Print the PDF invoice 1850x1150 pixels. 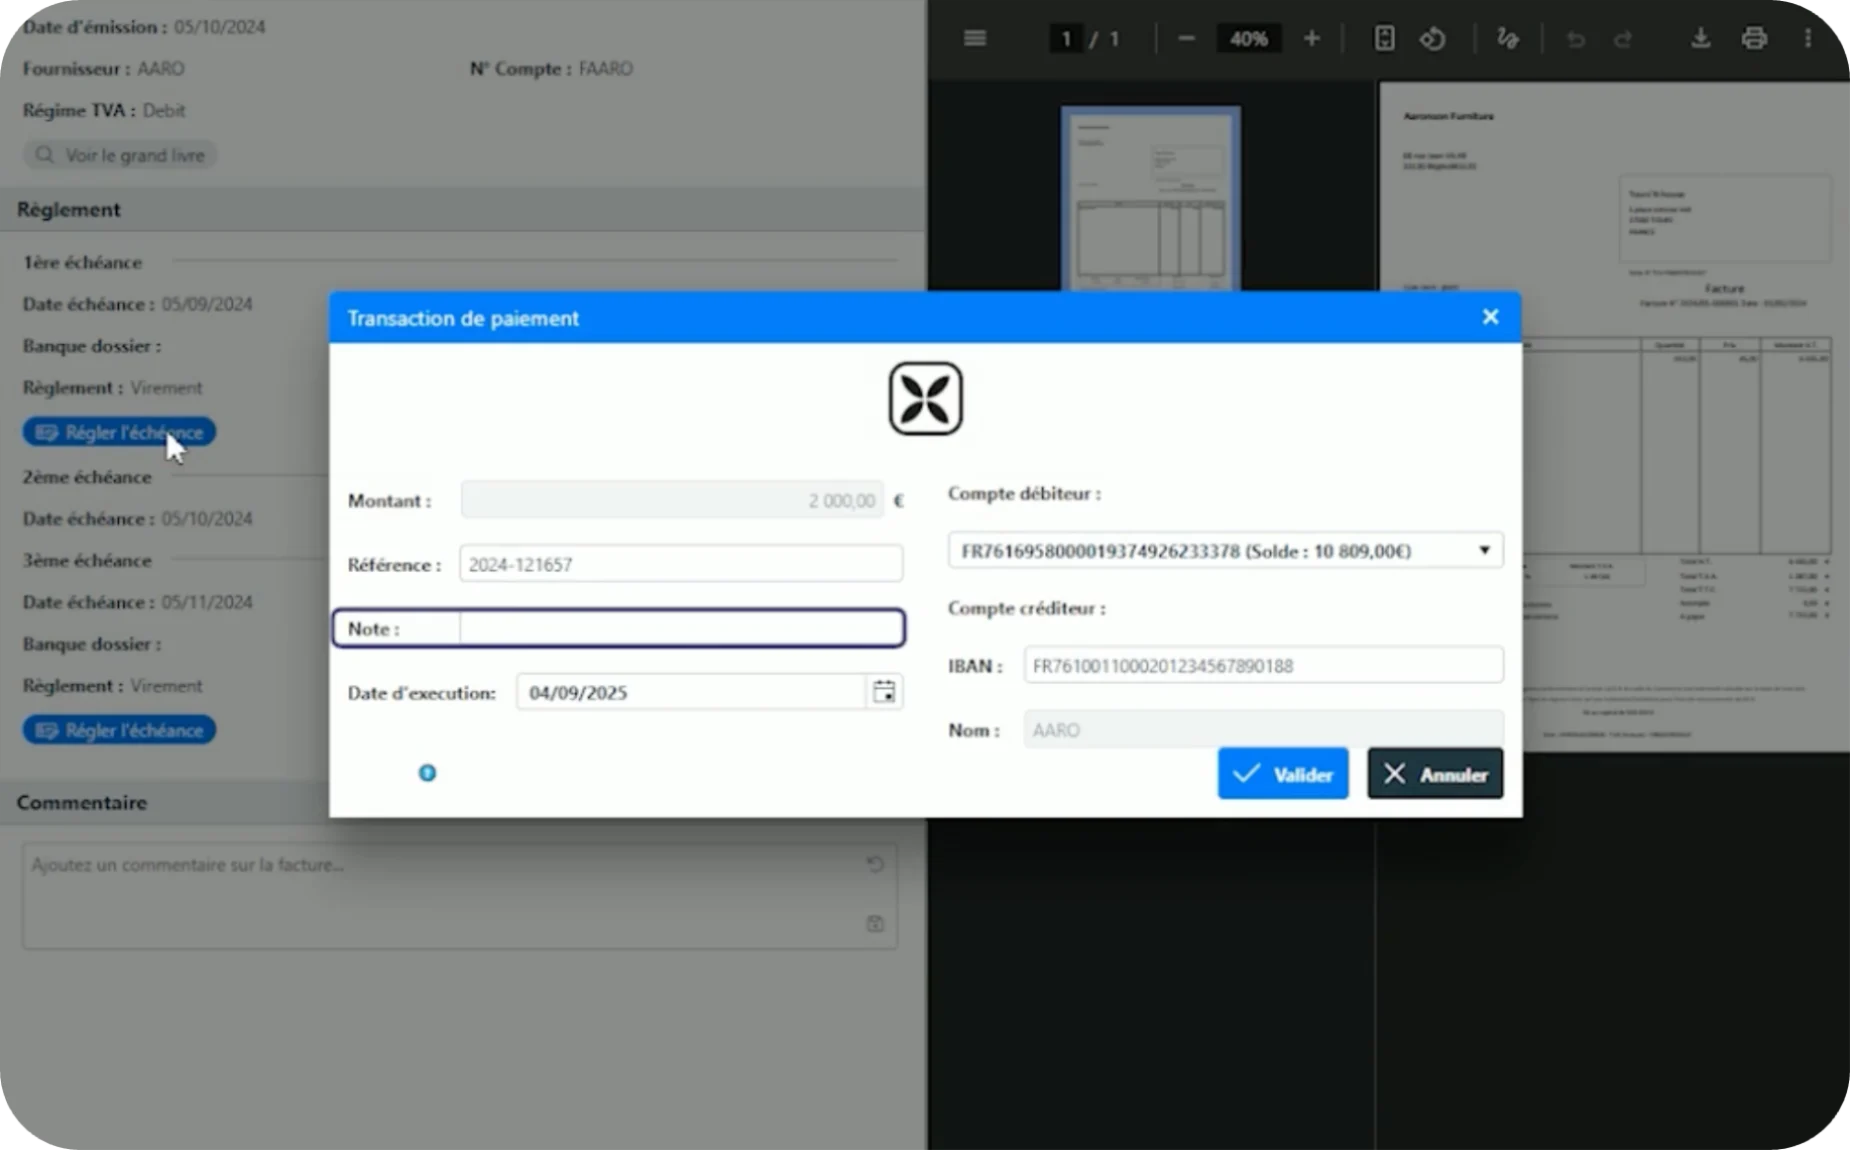click(1754, 38)
